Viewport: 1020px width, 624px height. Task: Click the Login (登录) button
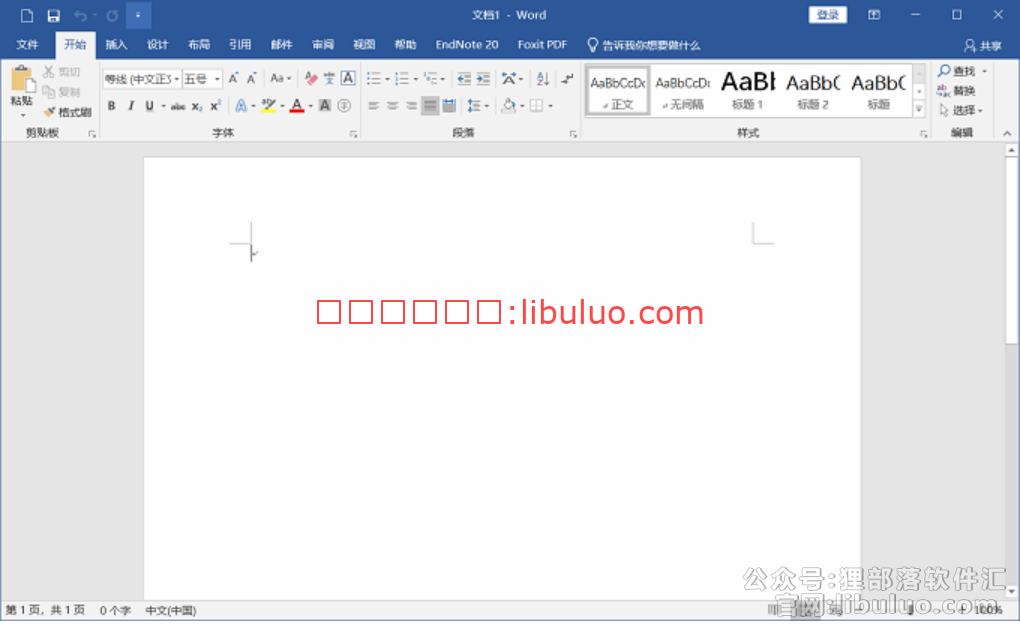[x=827, y=15]
